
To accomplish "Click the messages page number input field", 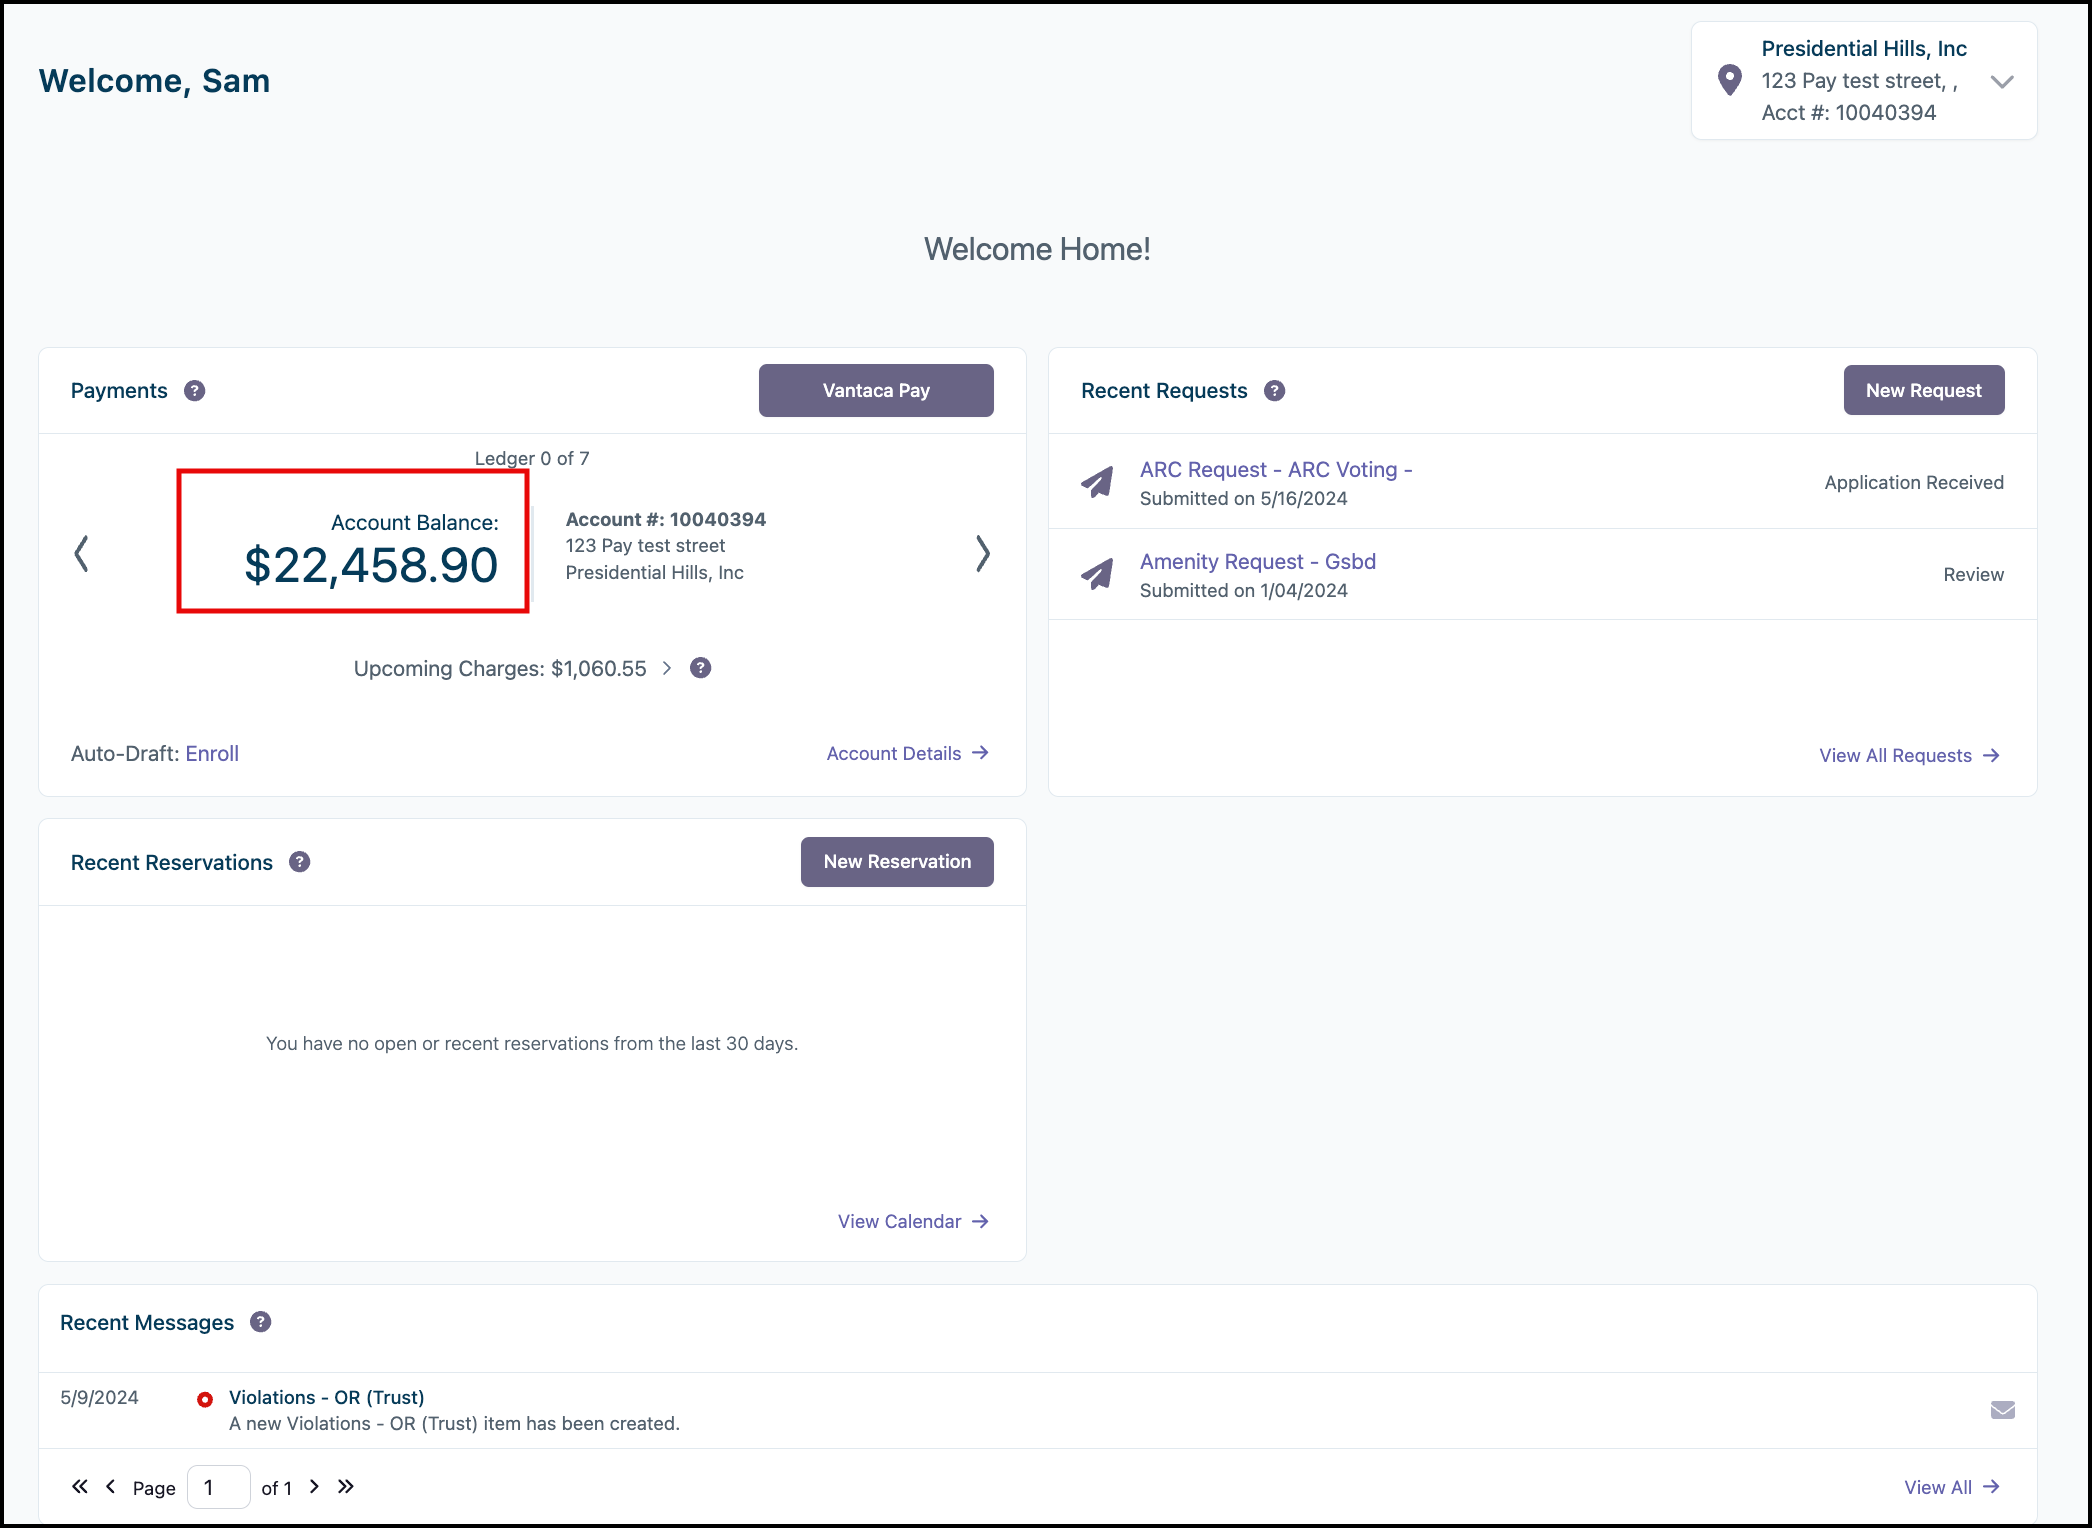I will (x=218, y=1487).
